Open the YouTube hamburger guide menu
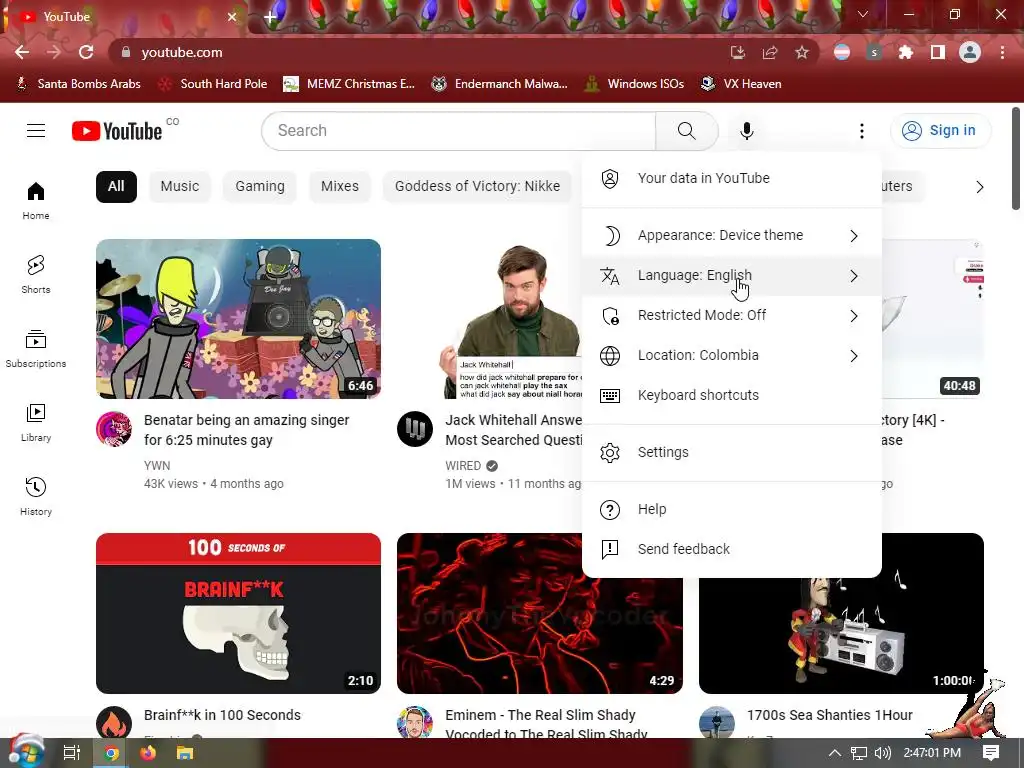1024x768 pixels. (36, 131)
